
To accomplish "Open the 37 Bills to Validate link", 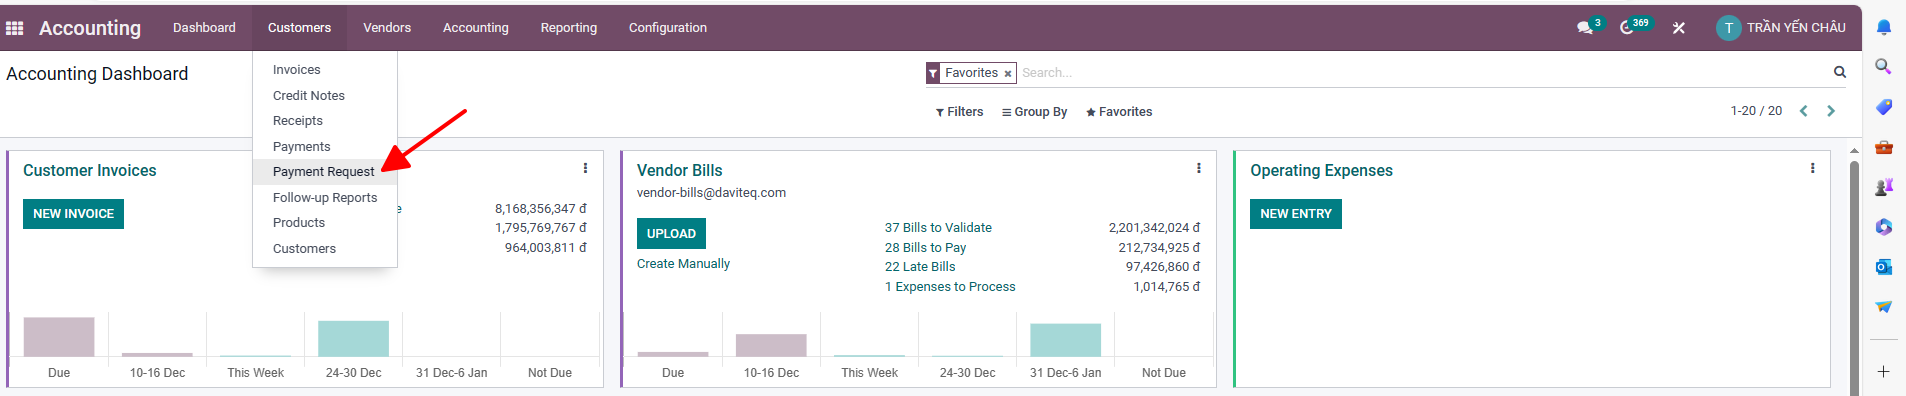I will (x=938, y=228).
